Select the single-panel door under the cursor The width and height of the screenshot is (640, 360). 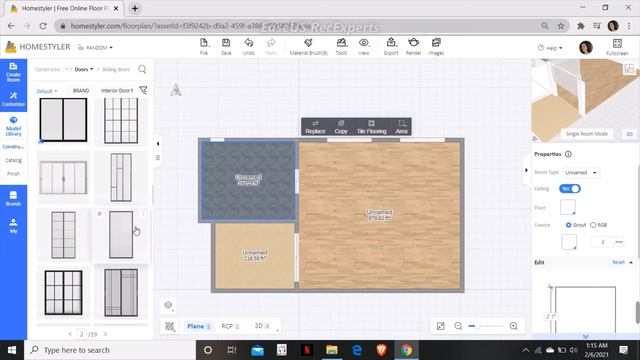click(121, 235)
